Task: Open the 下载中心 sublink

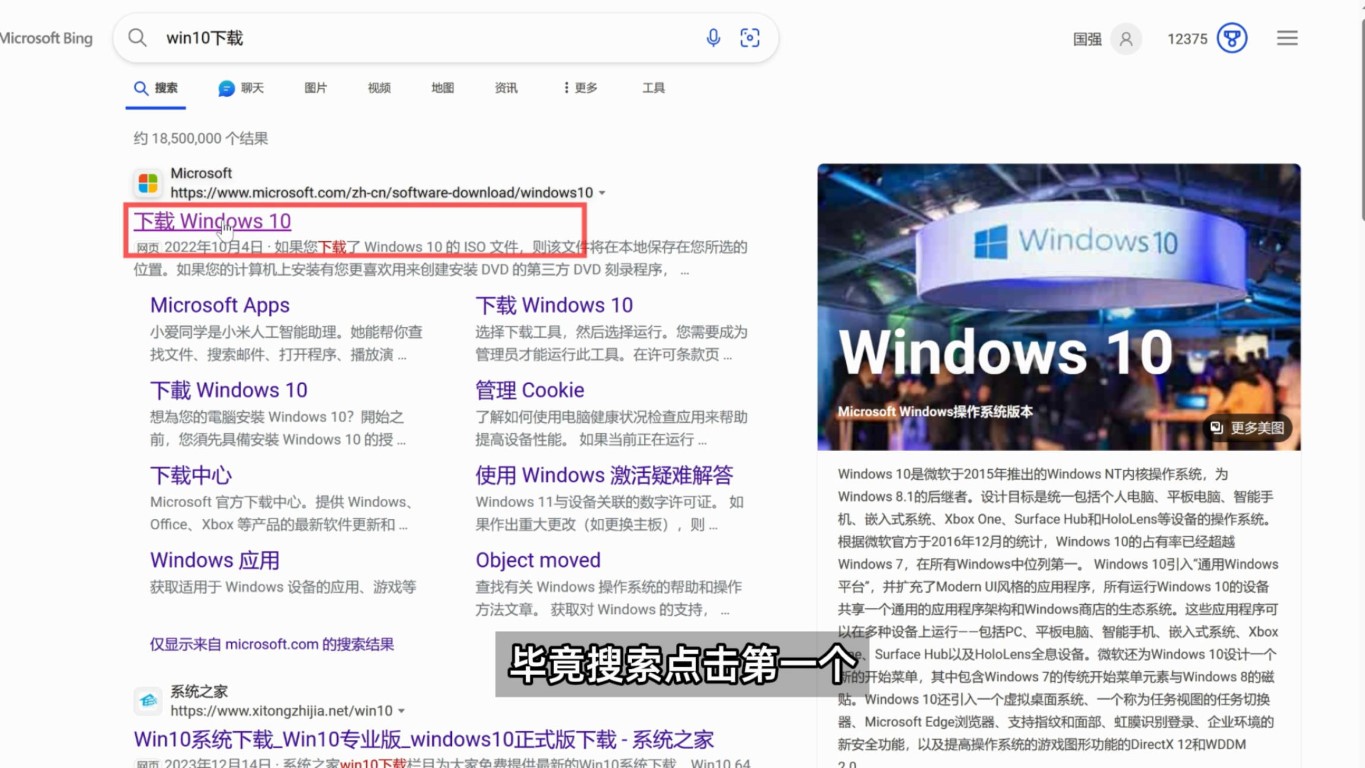Action: (x=191, y=476)
